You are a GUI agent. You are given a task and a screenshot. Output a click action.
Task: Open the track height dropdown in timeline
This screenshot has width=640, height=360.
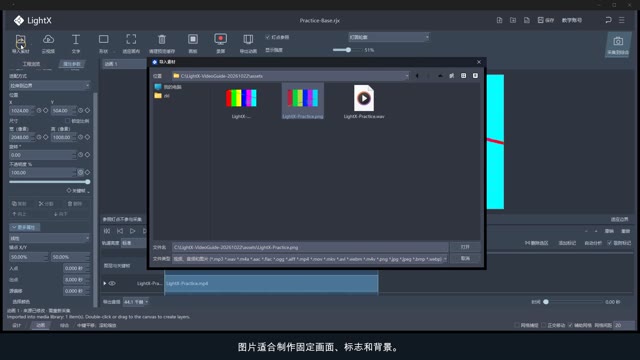(x=134, y=243)
